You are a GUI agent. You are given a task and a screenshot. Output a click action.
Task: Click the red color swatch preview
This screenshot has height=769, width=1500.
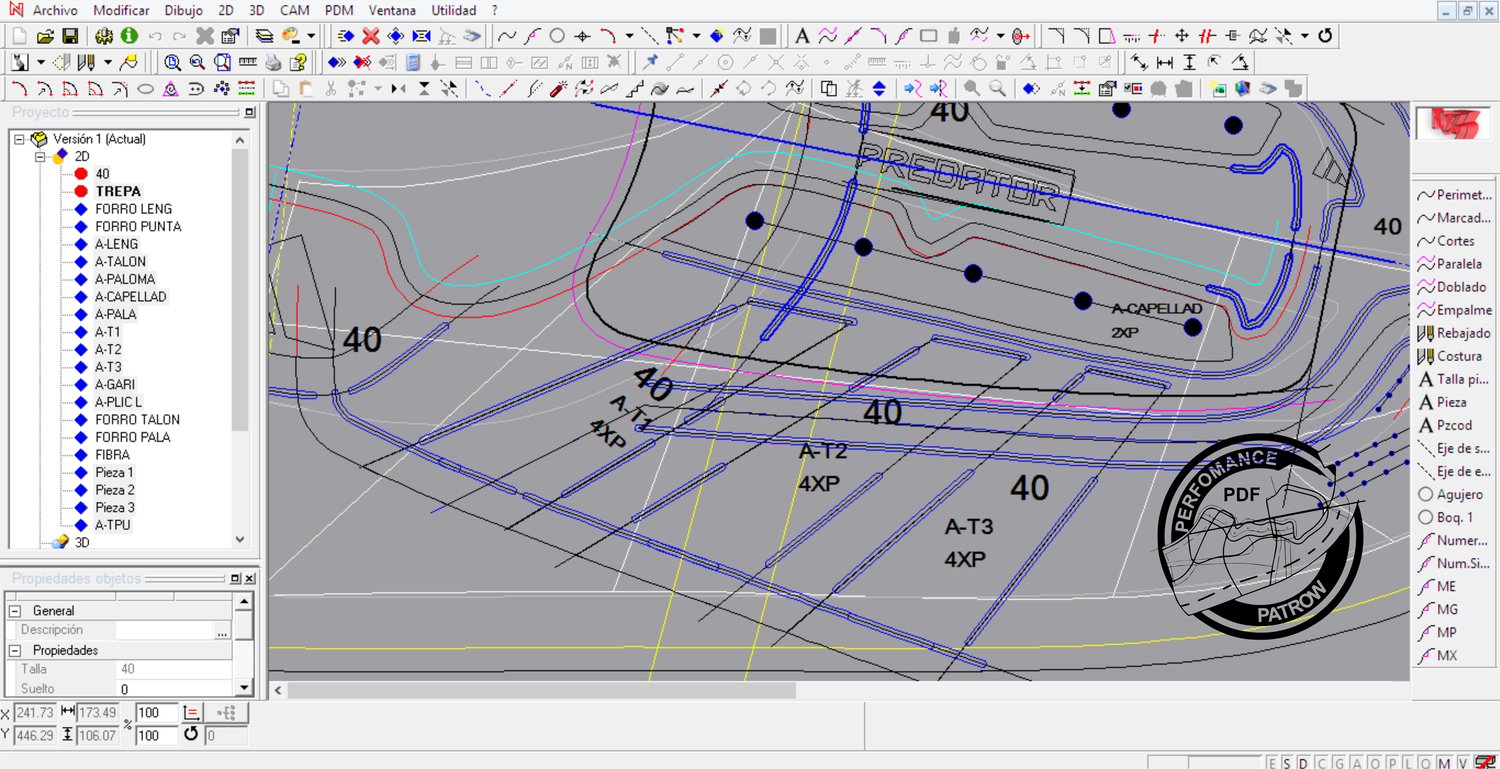coord(1453,123)
